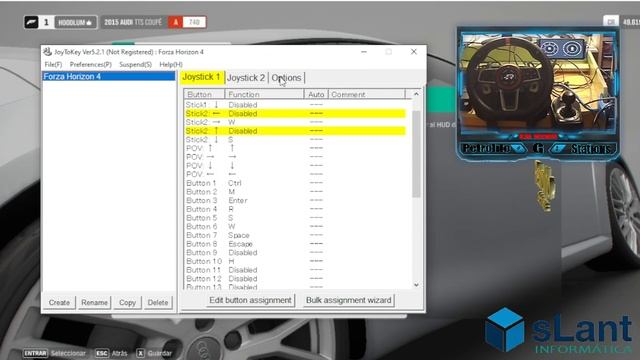Viewport: 640px width, 360px height.
Task: Select the POV right row
Action: 295,157
